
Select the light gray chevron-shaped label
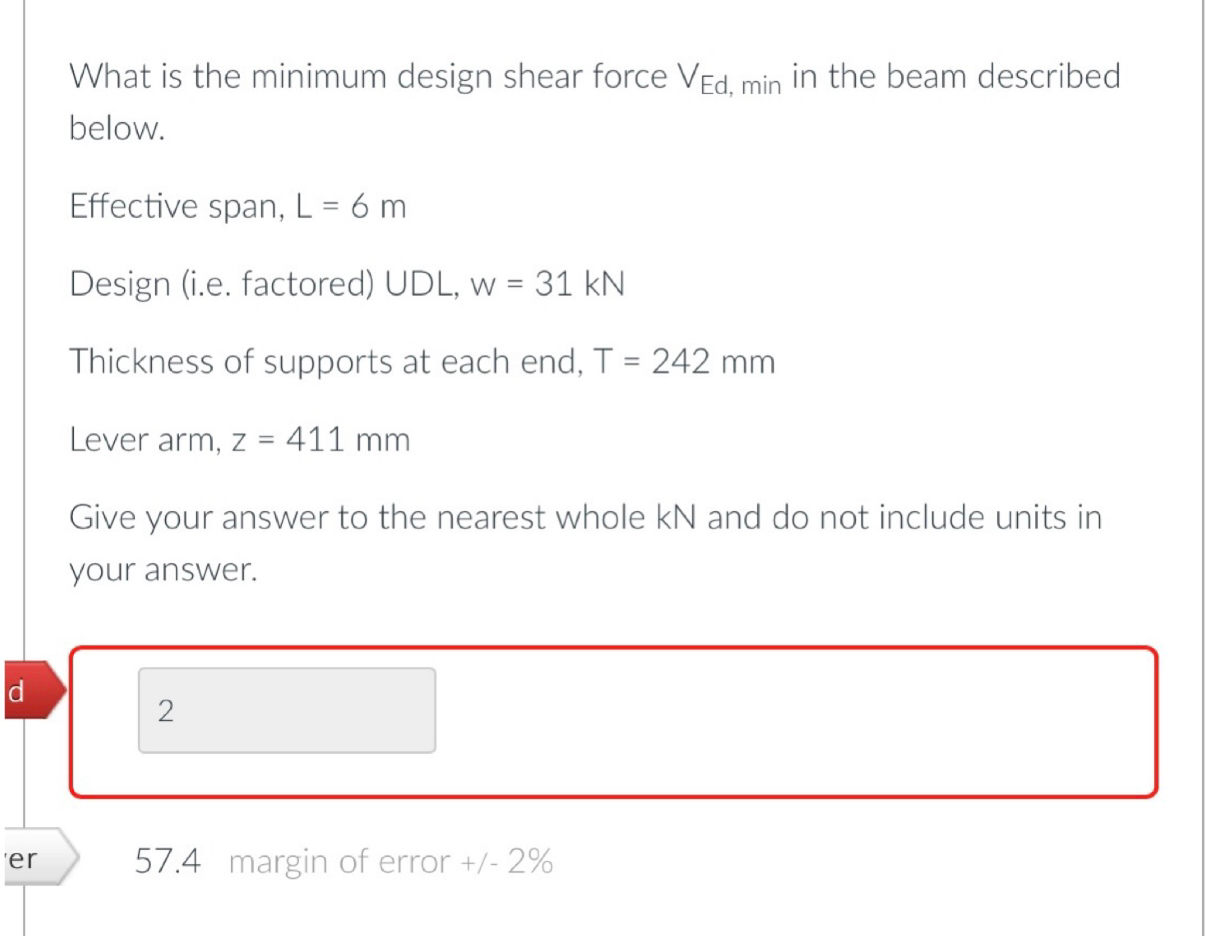coord(35,856)
